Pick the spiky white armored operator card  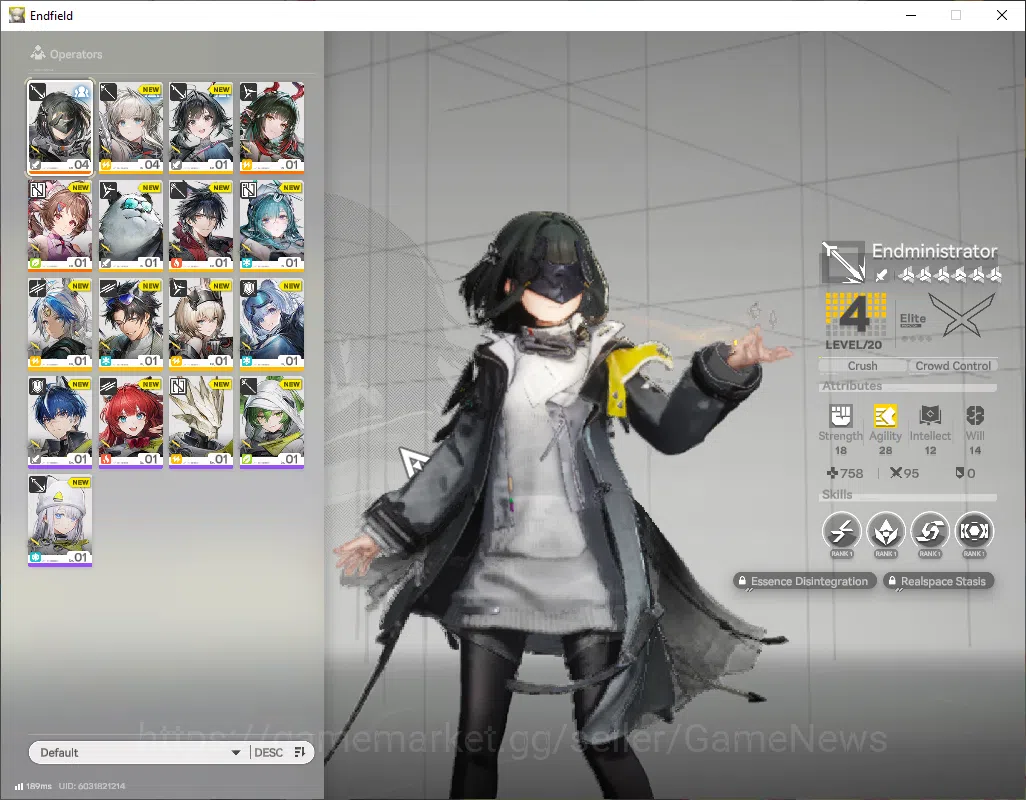(x=201, y=422)
